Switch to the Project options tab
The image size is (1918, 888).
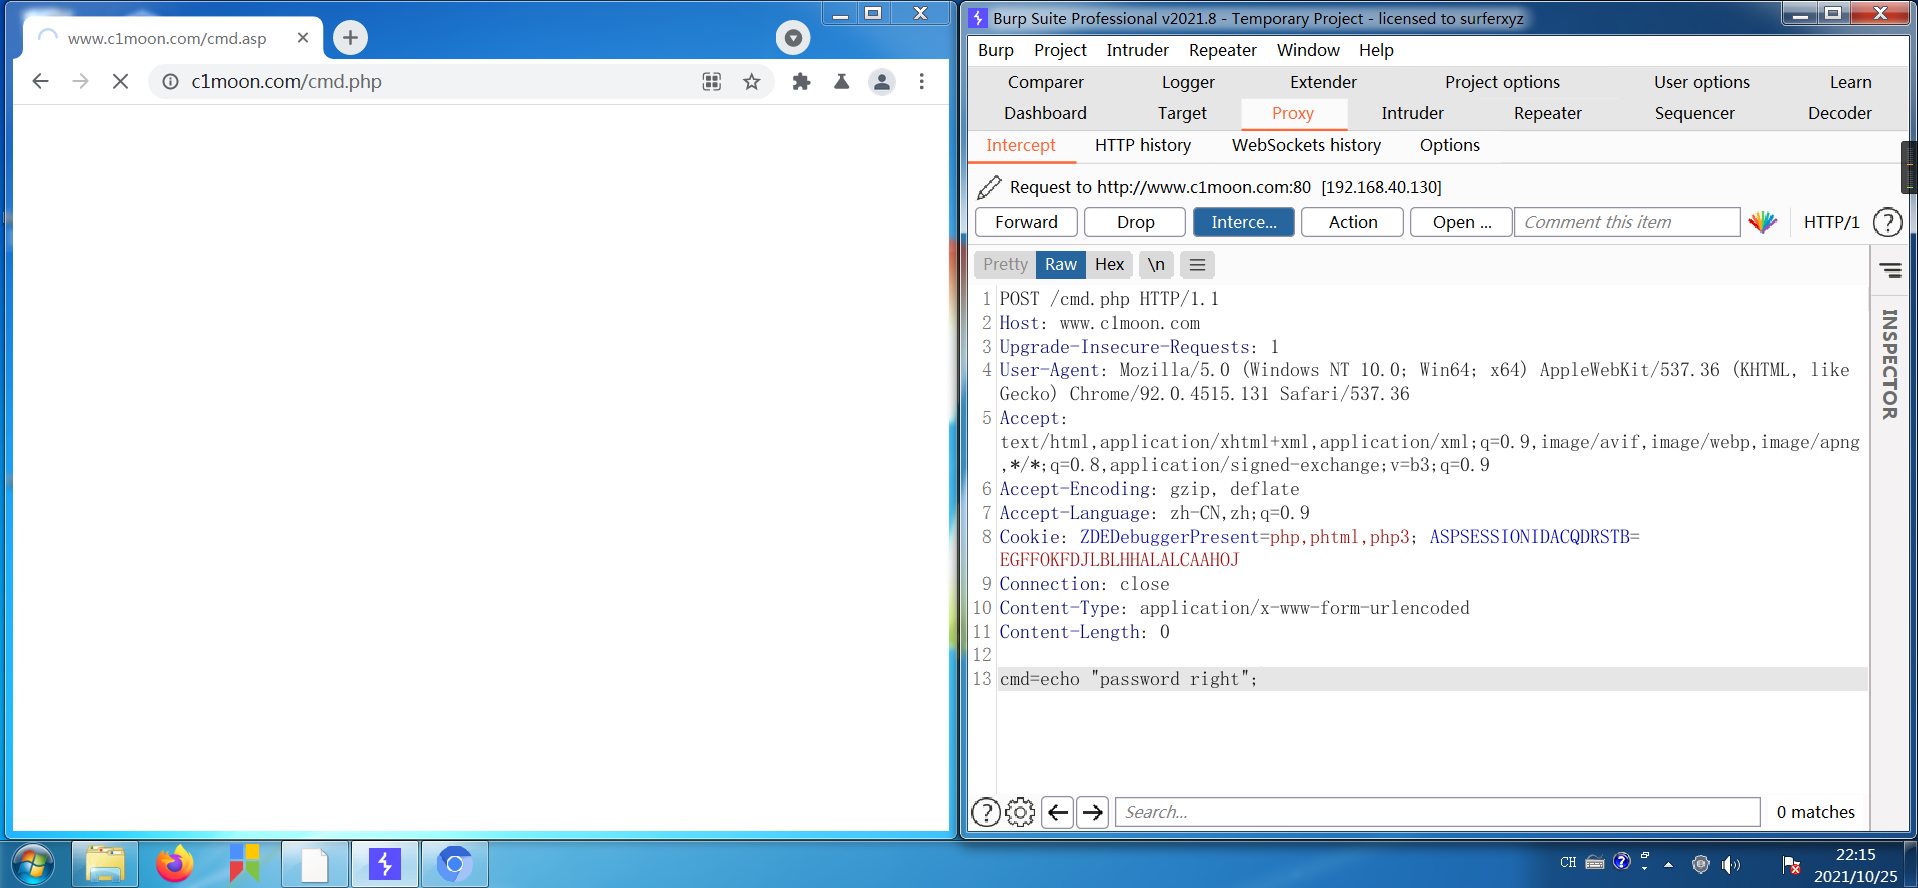(x=1502, y=82)
